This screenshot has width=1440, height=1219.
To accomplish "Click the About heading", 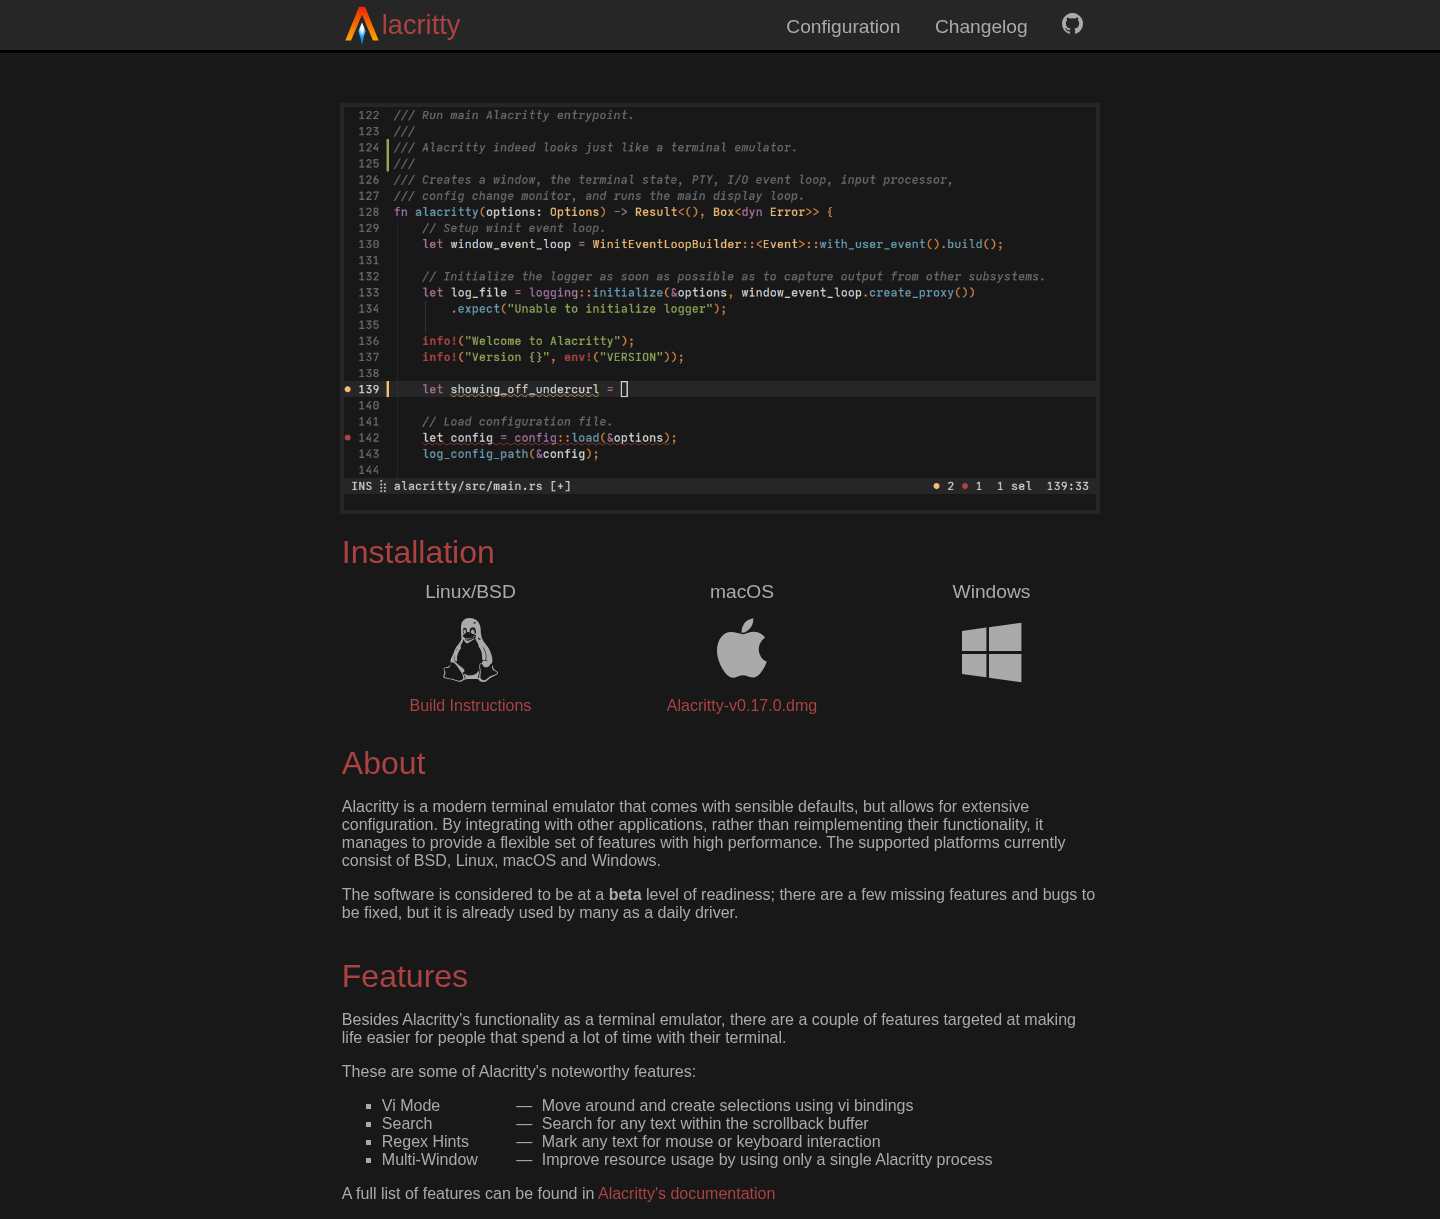I will (x=384, y=764).
